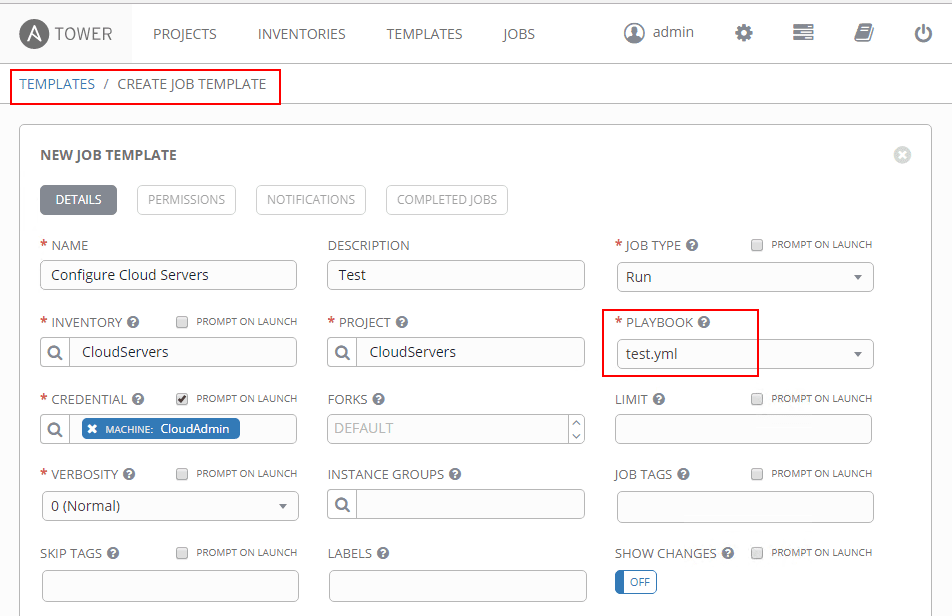Viewport: 952px width, 616px height.
Task: Select the Completed Jobs tab
Action: click(x=447, y=200)
